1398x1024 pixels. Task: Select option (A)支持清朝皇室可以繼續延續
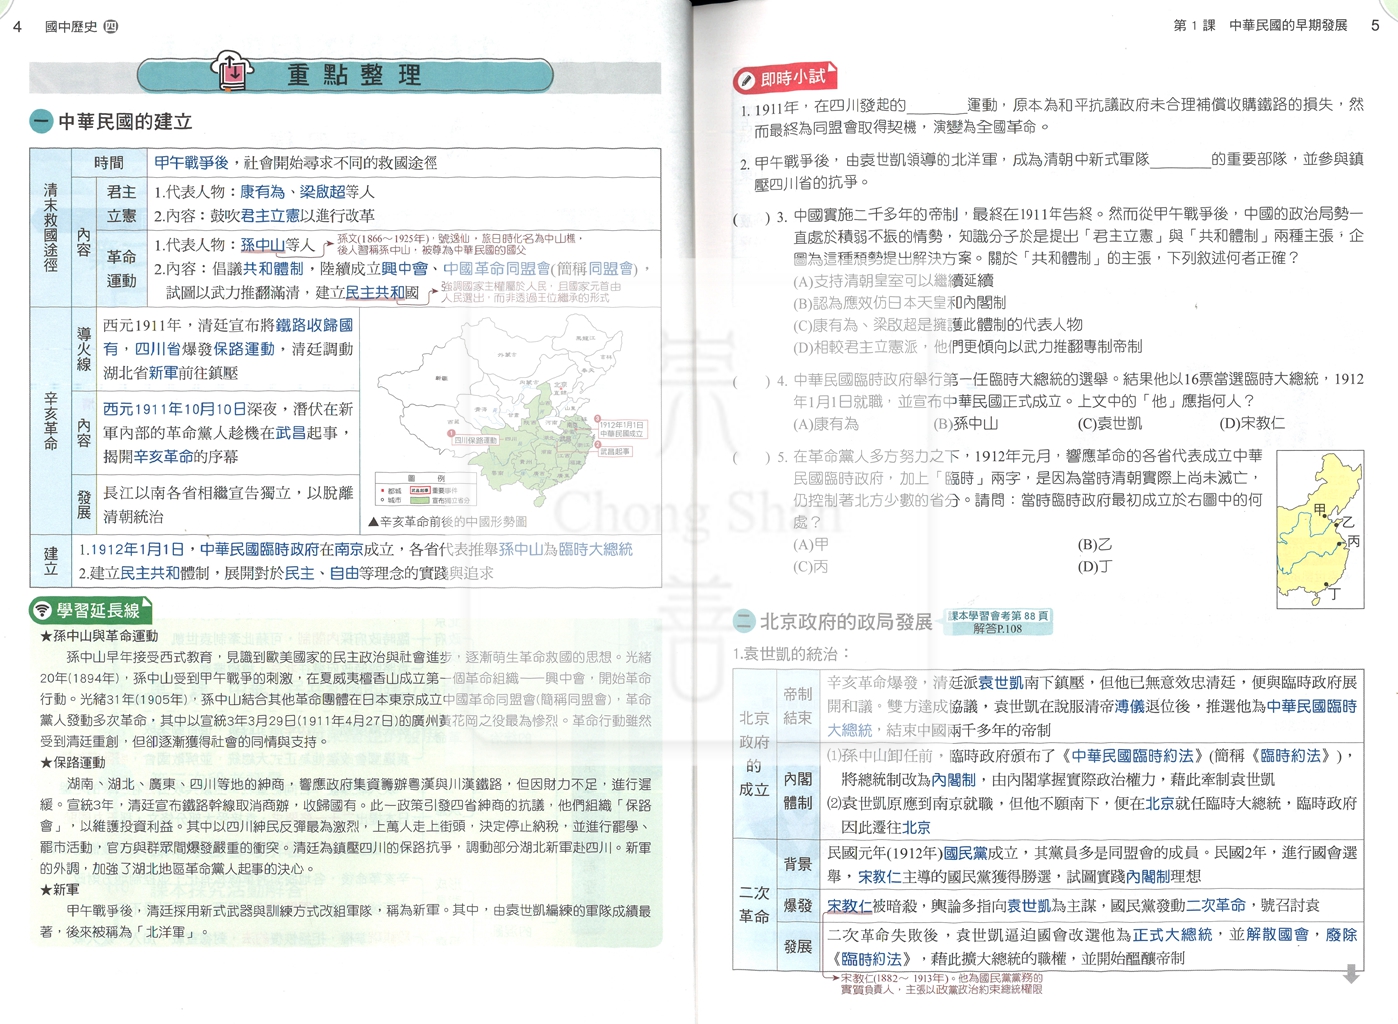[x=893, y=281]
